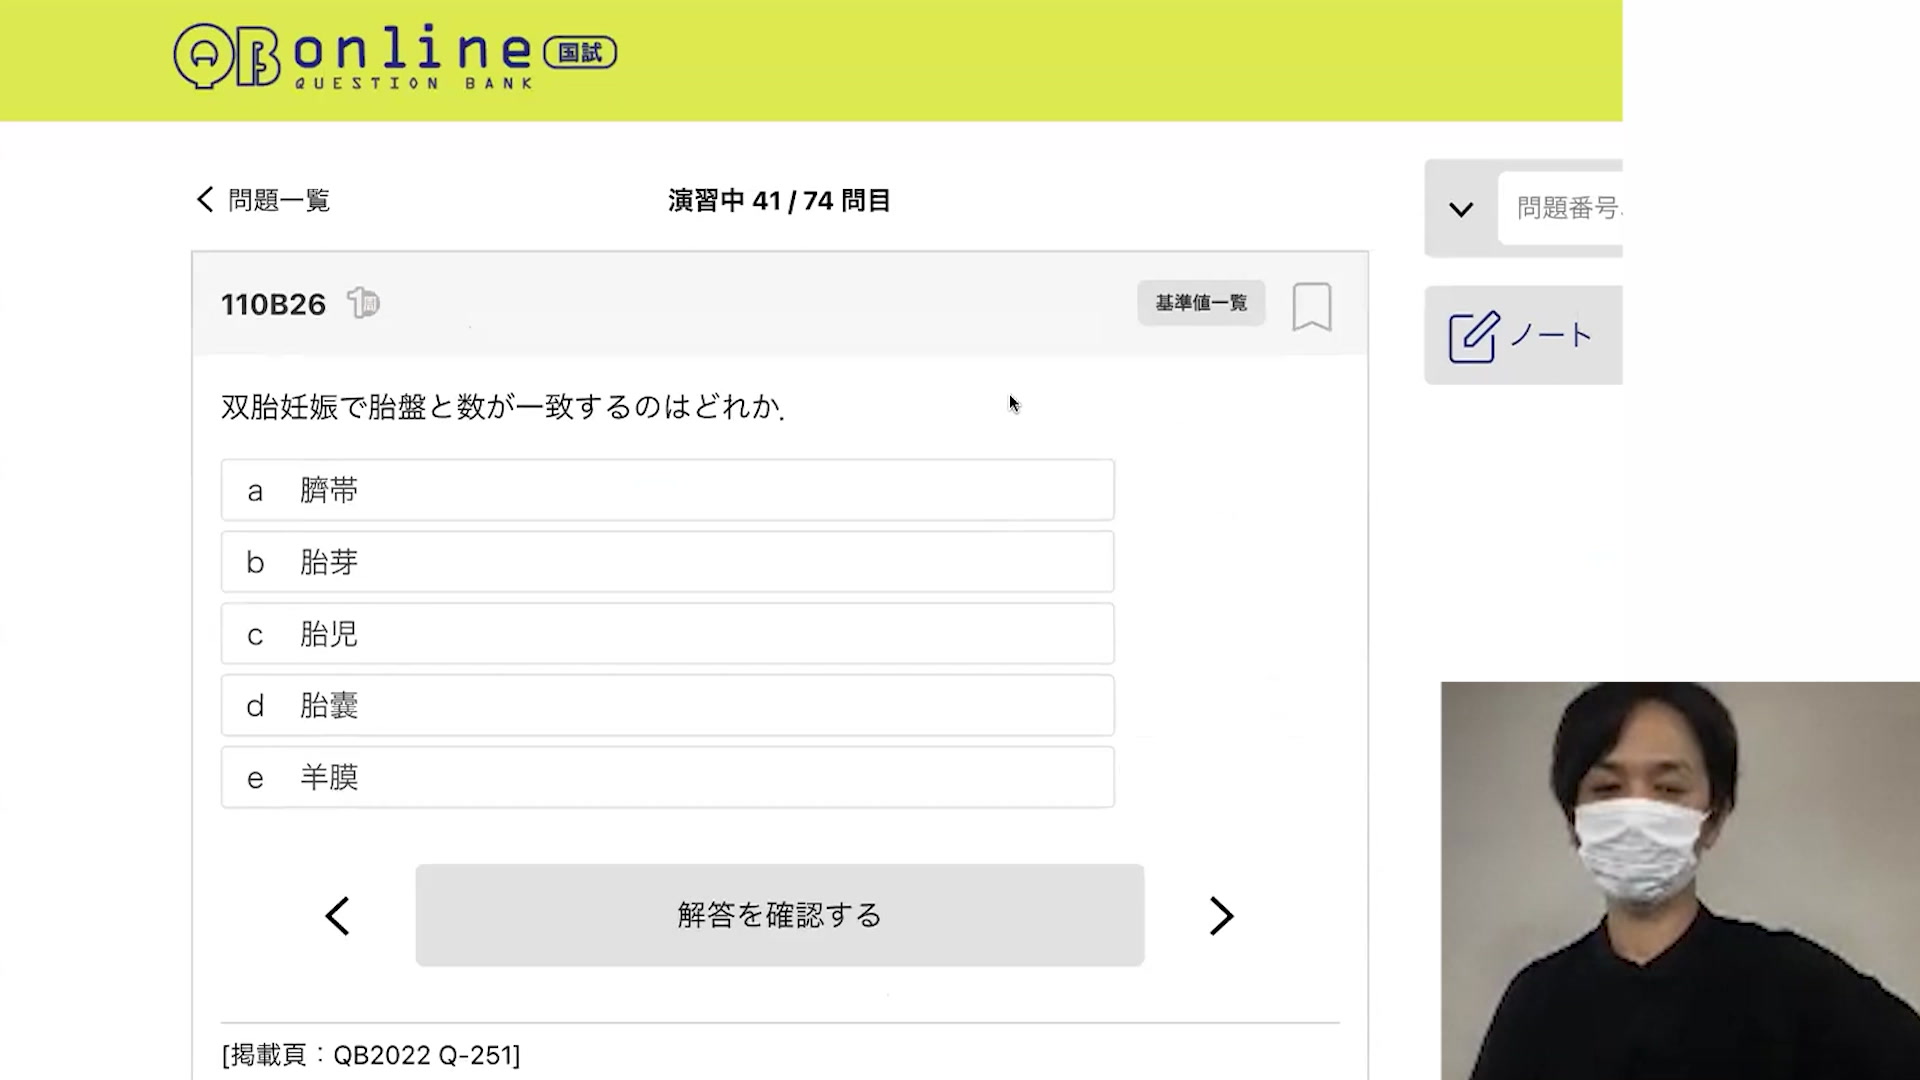
Task: Click the back chevron beside 問題一覧
Action: 205,200
